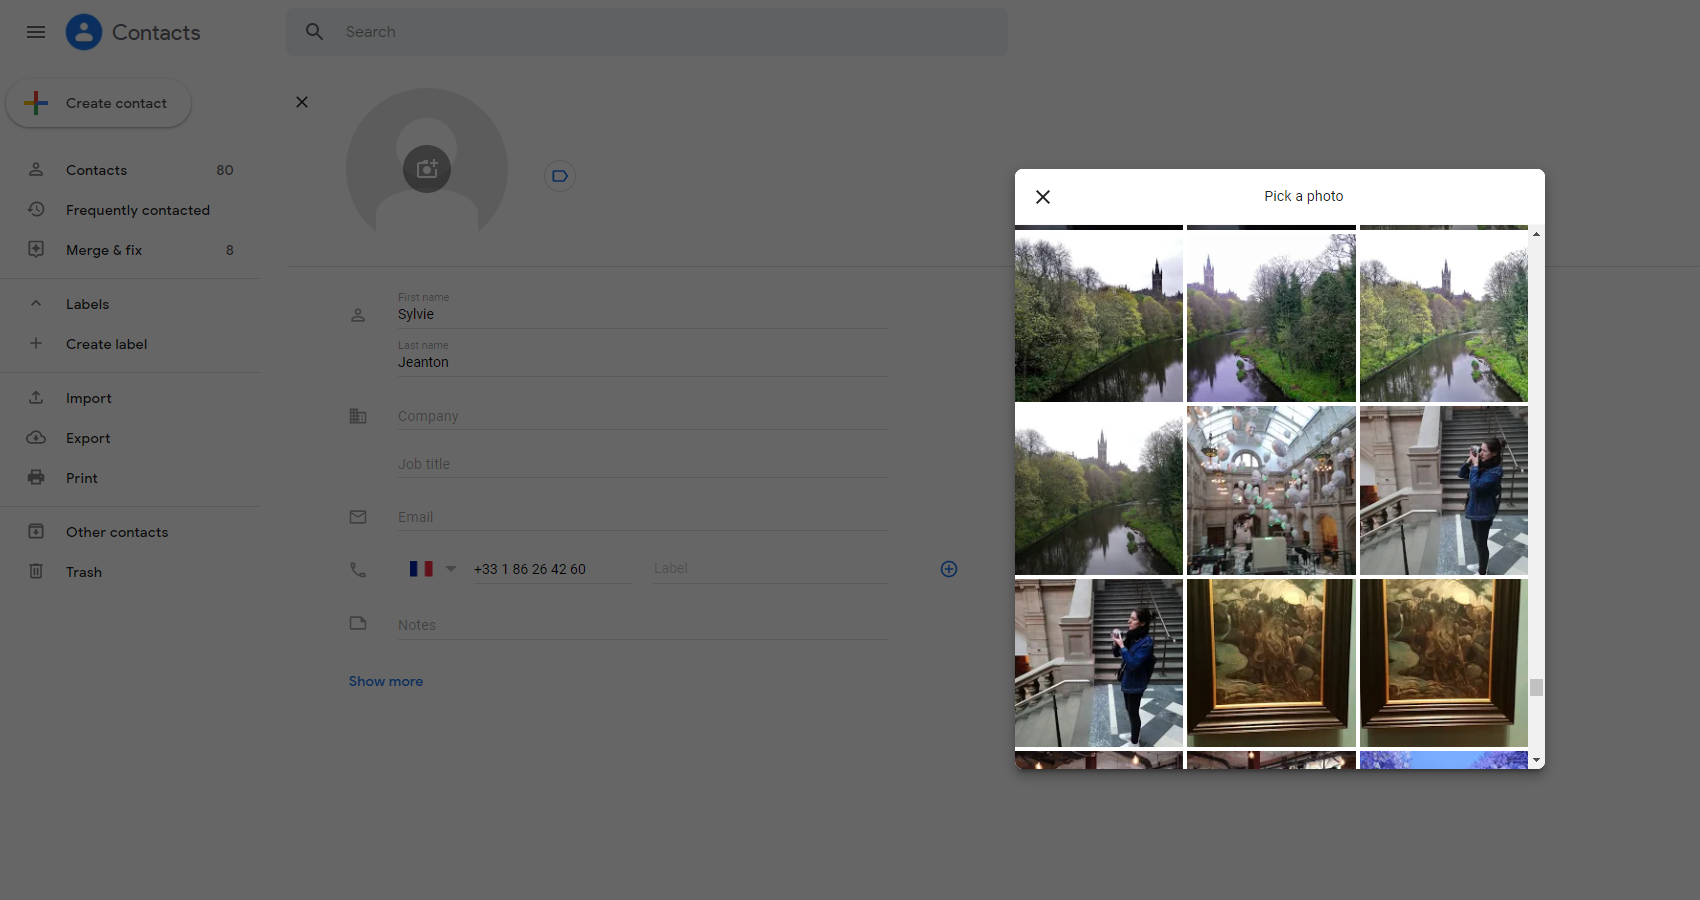Click the Contacts person icon in sidebar
This screenshot has width=1700, height=900.
coord(36,170)
